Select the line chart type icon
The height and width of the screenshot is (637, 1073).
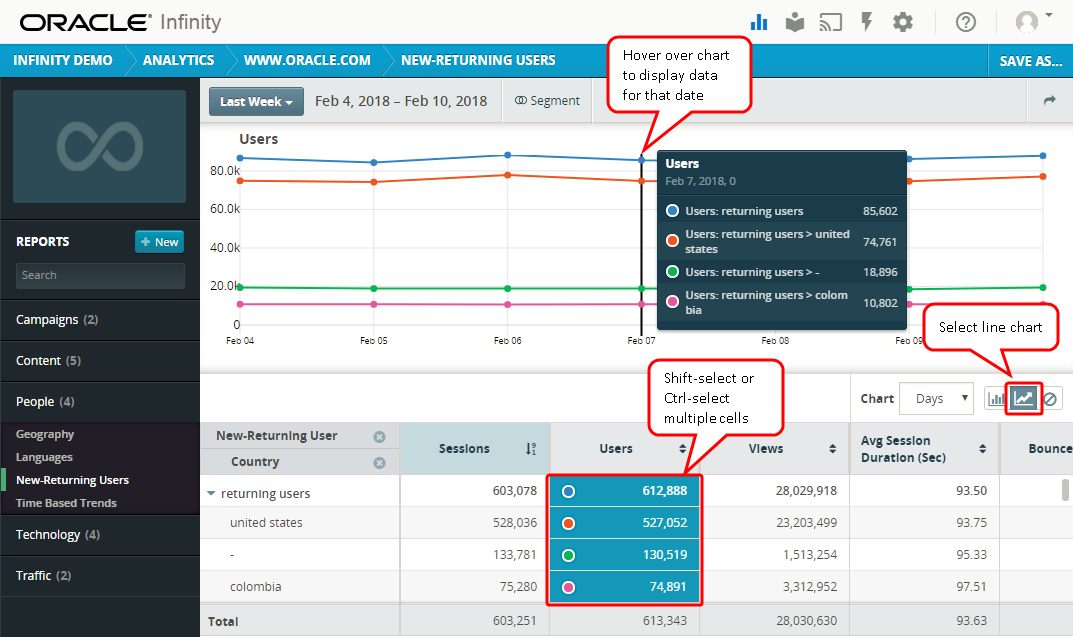[x=1024, y=398]
